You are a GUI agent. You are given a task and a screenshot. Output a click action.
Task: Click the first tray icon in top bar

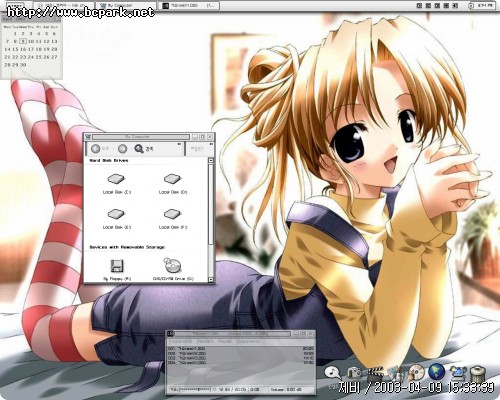420,5
